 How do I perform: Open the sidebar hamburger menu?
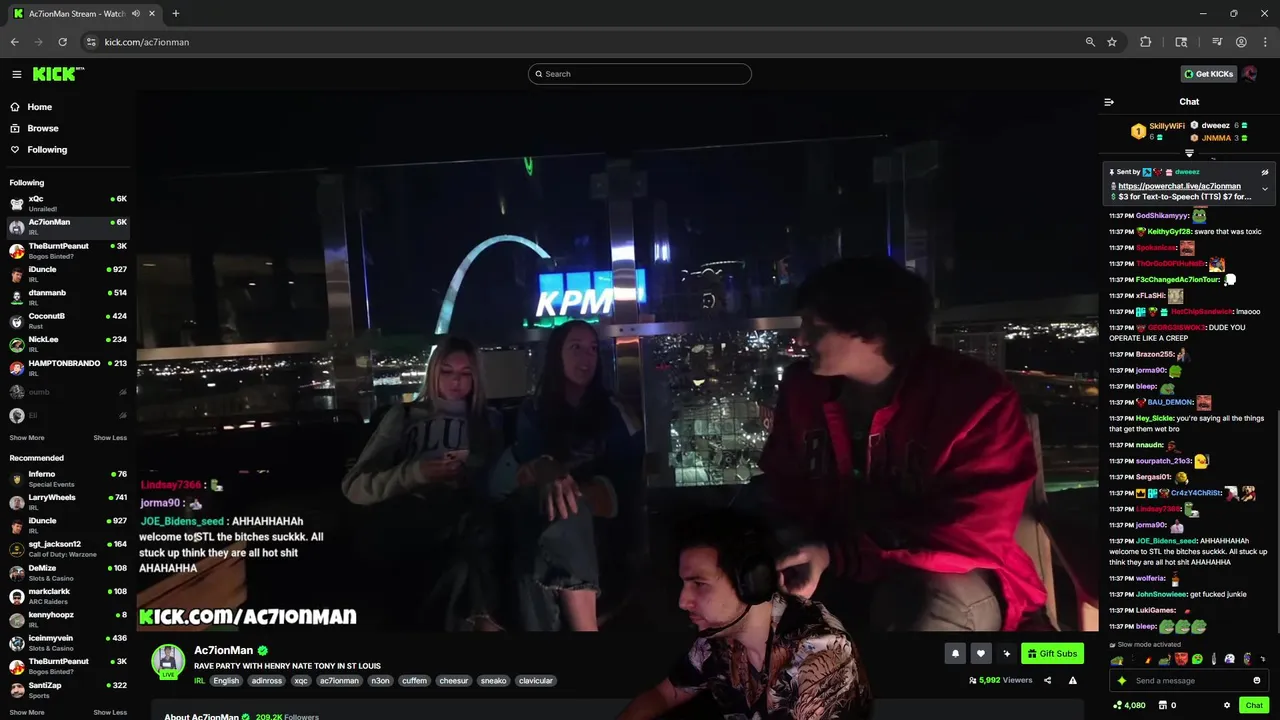[17, 74]
